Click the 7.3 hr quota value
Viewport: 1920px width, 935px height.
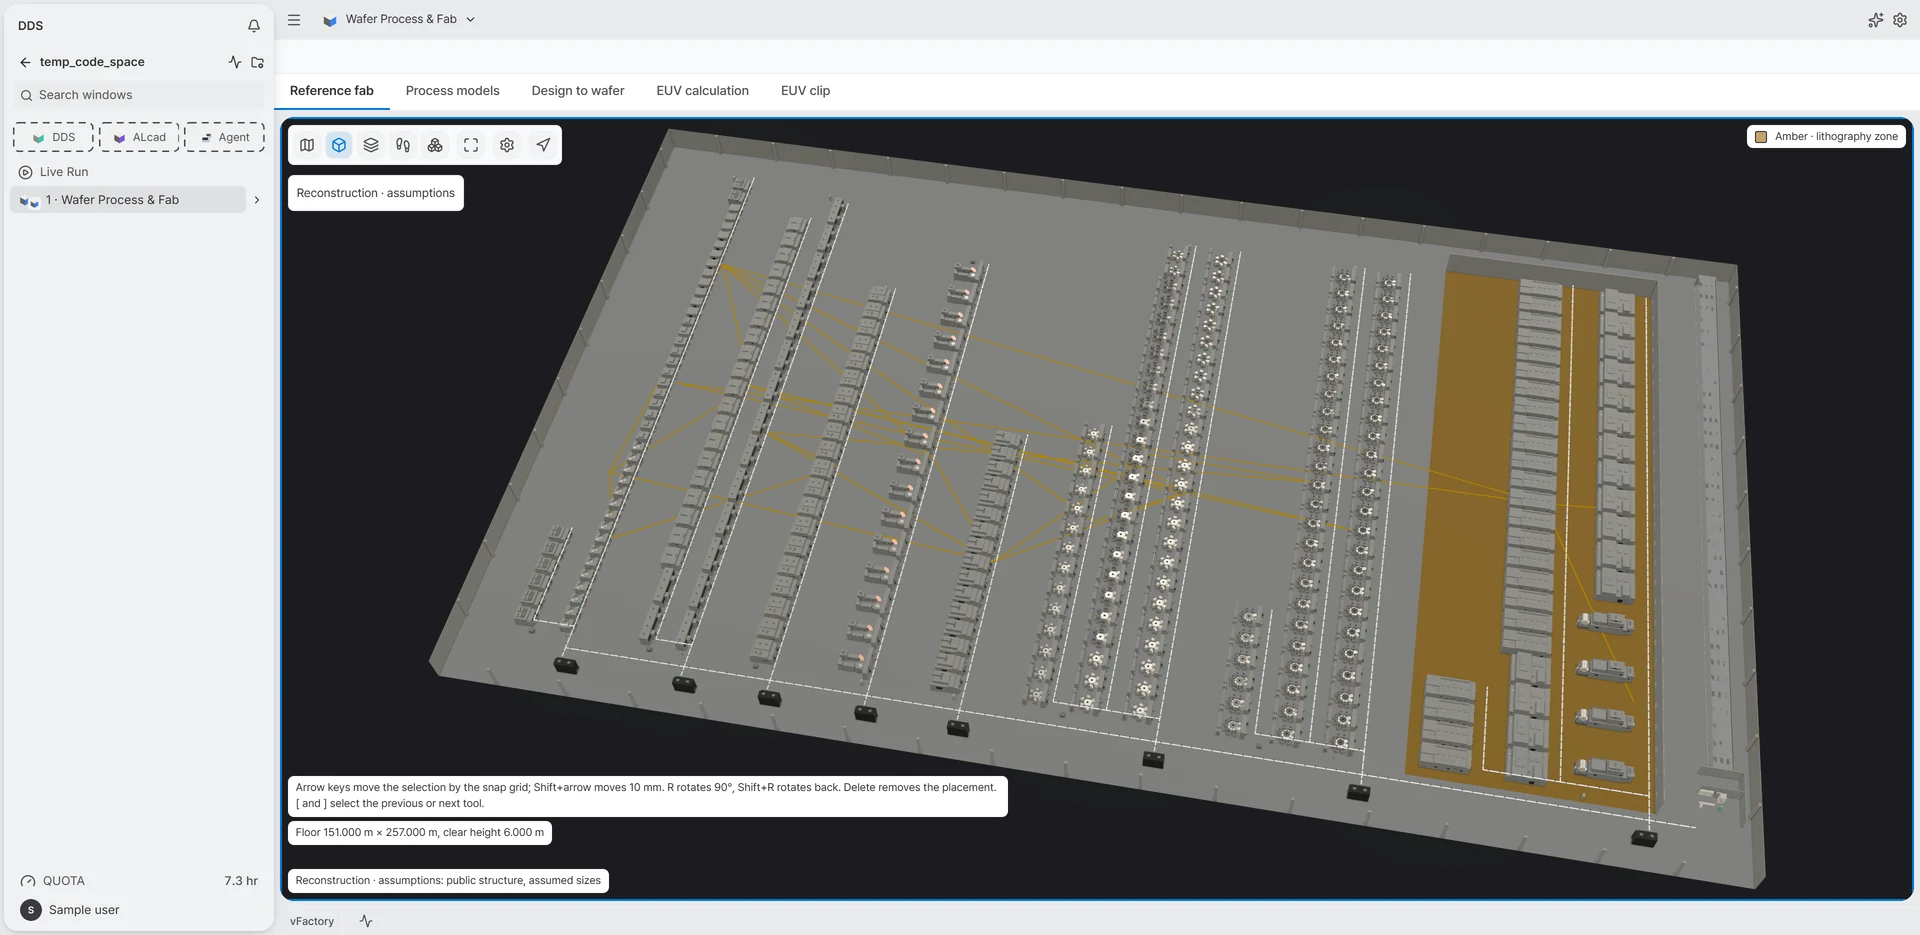[241, 881]
